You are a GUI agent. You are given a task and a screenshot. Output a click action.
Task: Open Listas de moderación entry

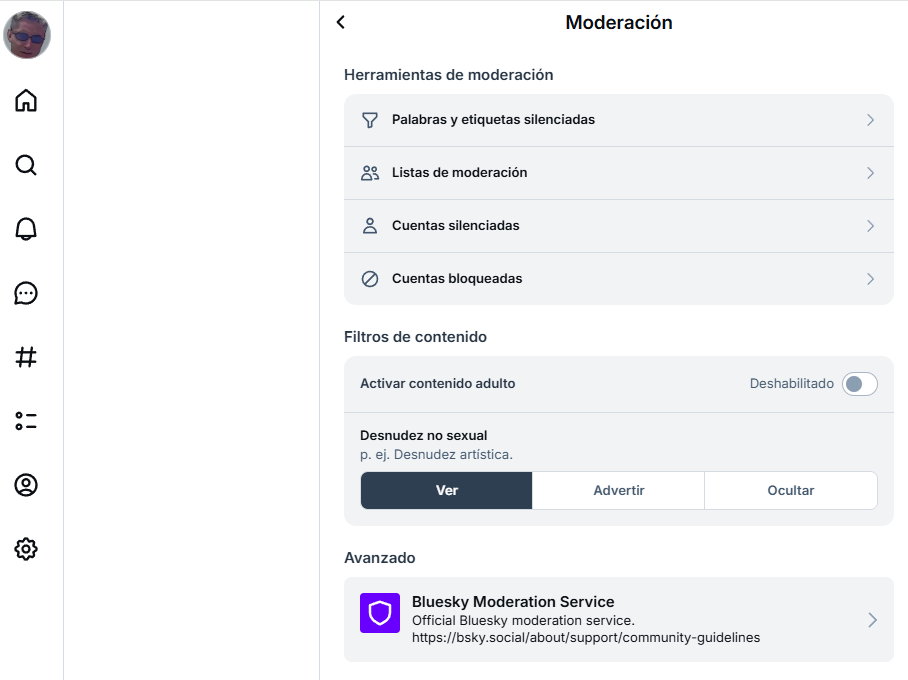pyautogui.click(x=459, y=173)
